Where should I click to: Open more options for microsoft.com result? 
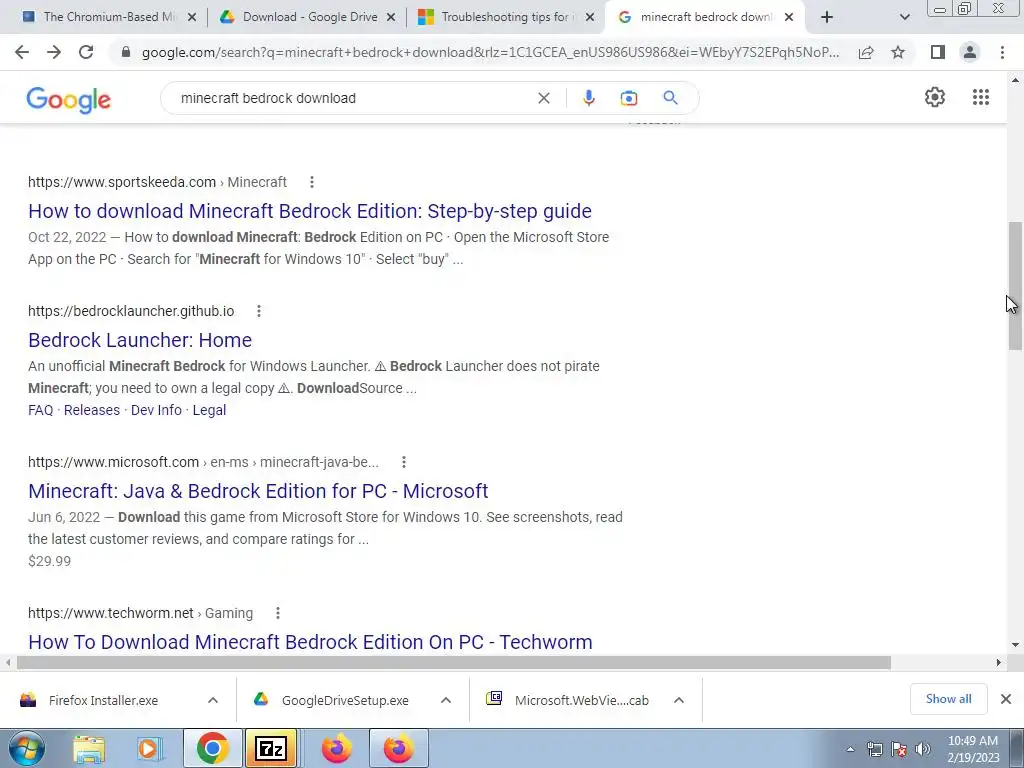coord(404,462)
